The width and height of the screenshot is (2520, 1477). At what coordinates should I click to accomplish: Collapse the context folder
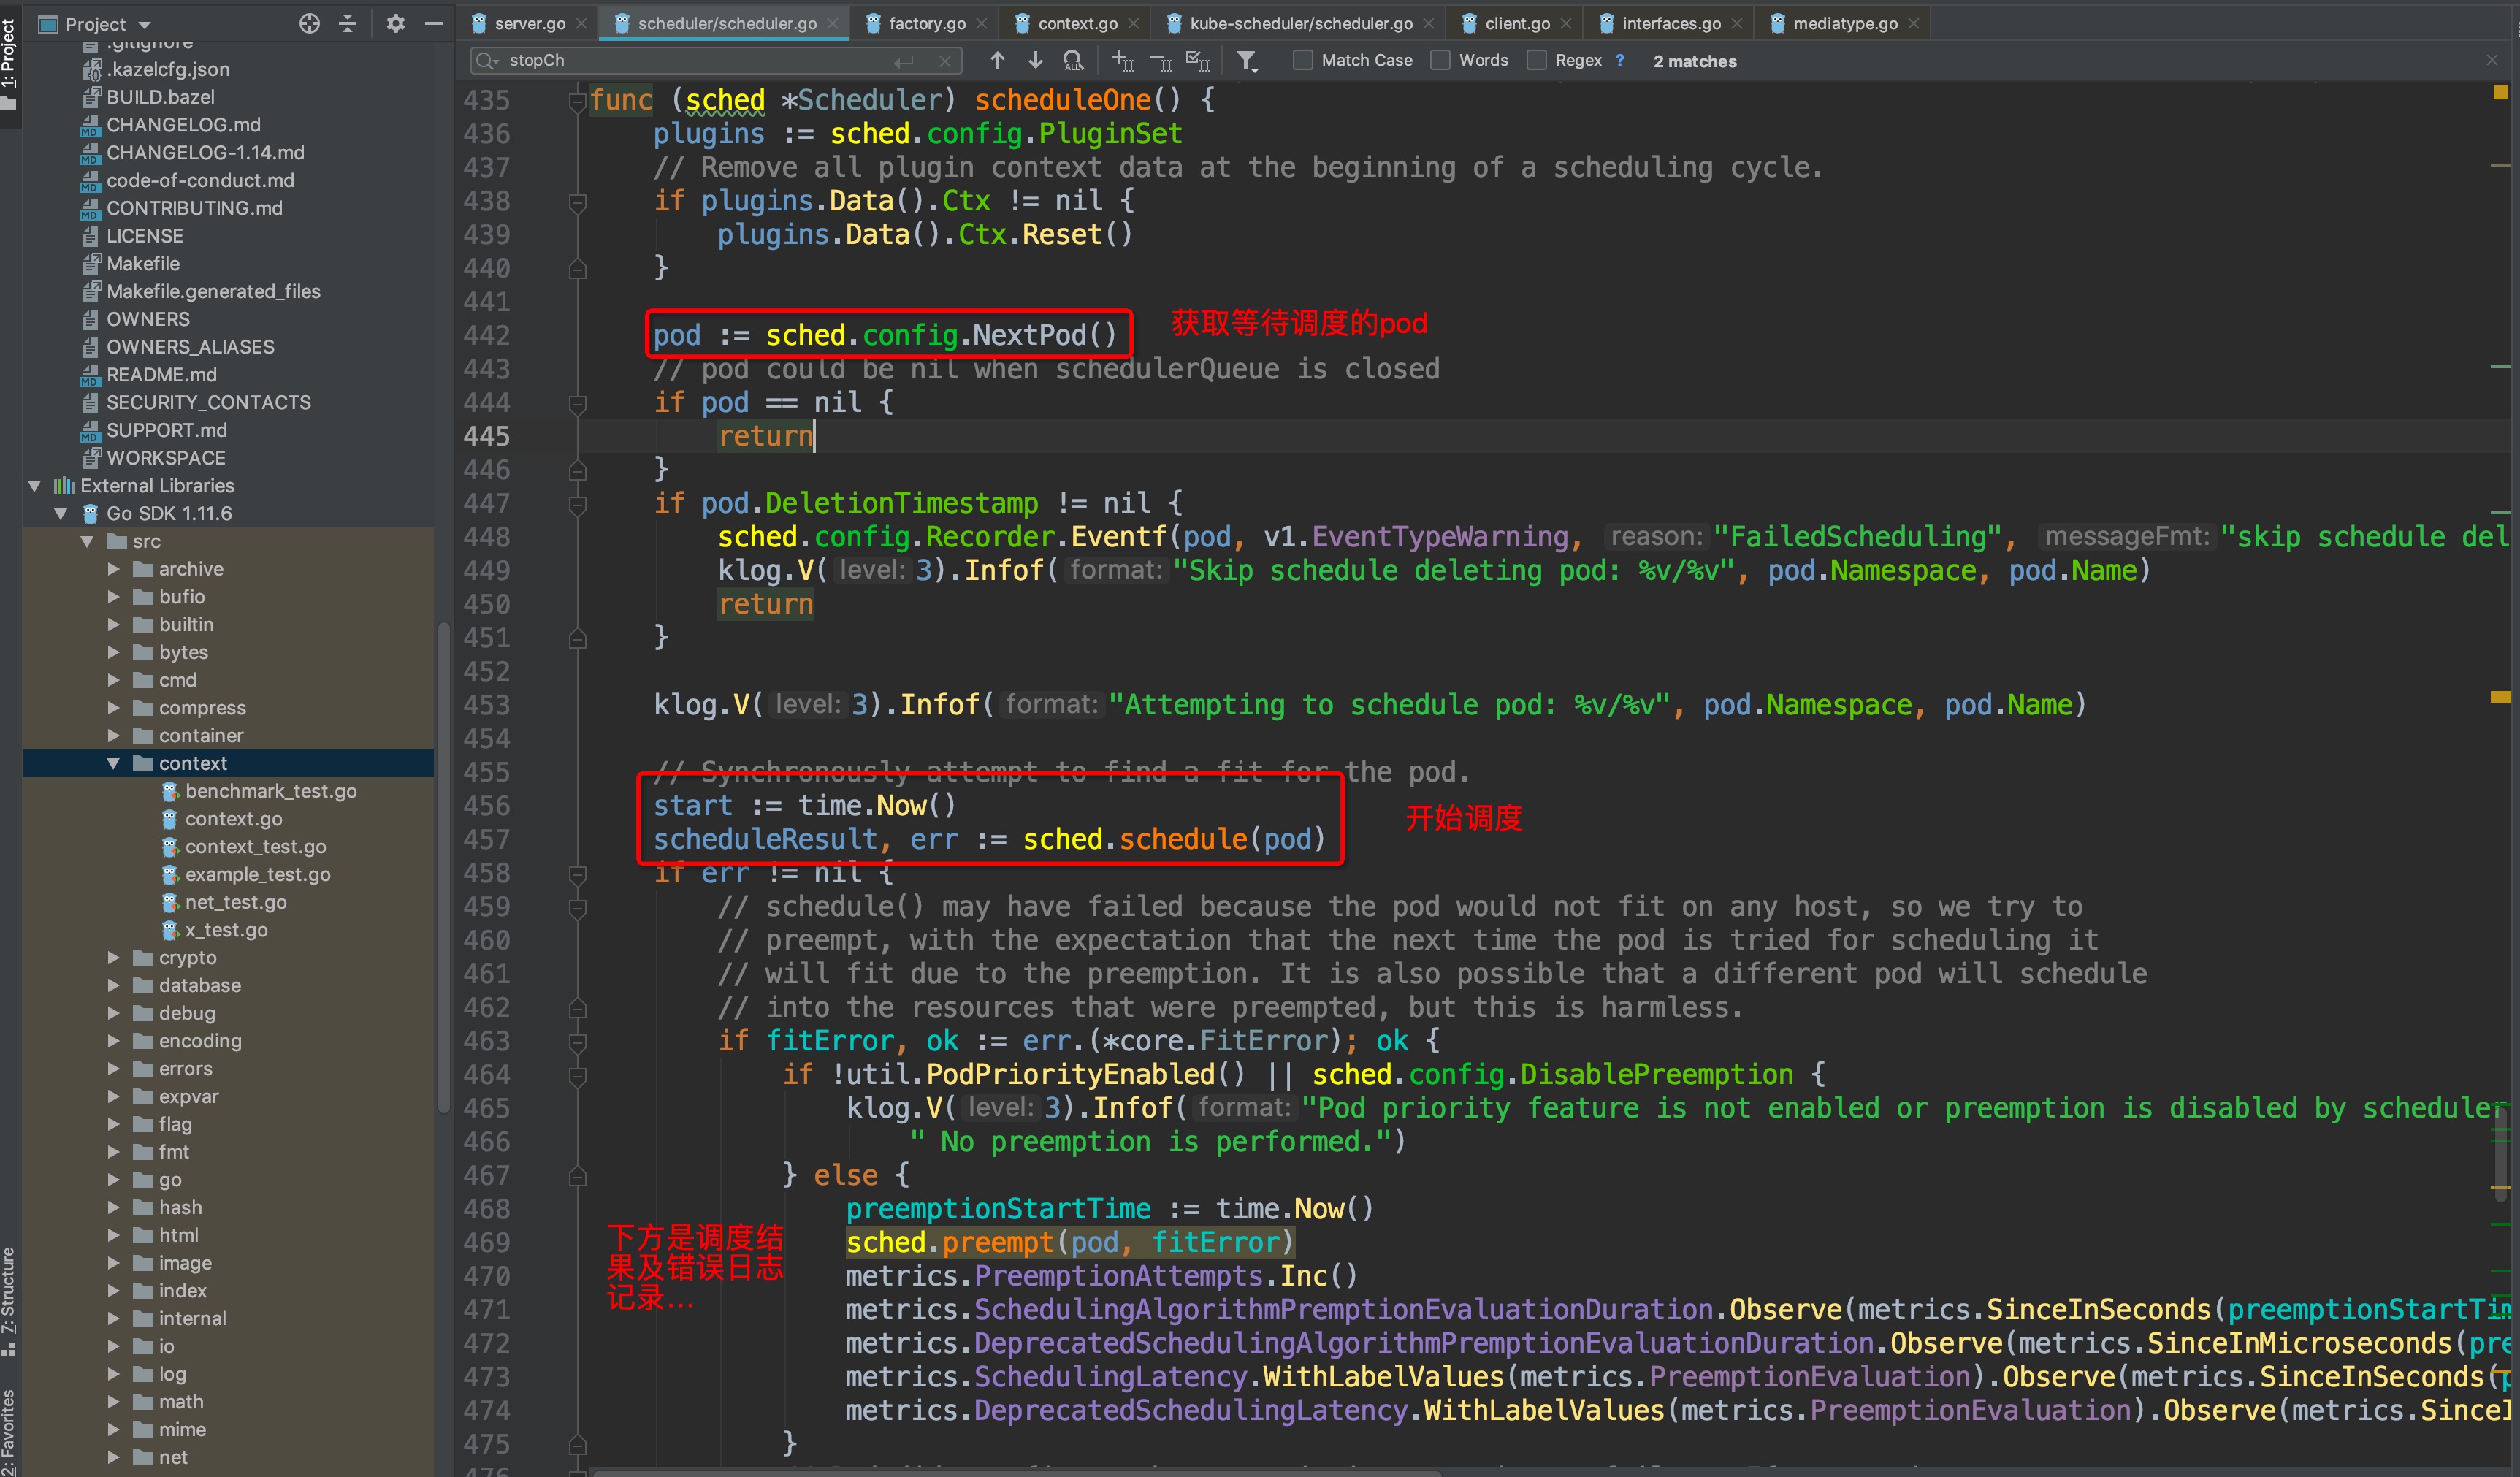coord(113,764)
